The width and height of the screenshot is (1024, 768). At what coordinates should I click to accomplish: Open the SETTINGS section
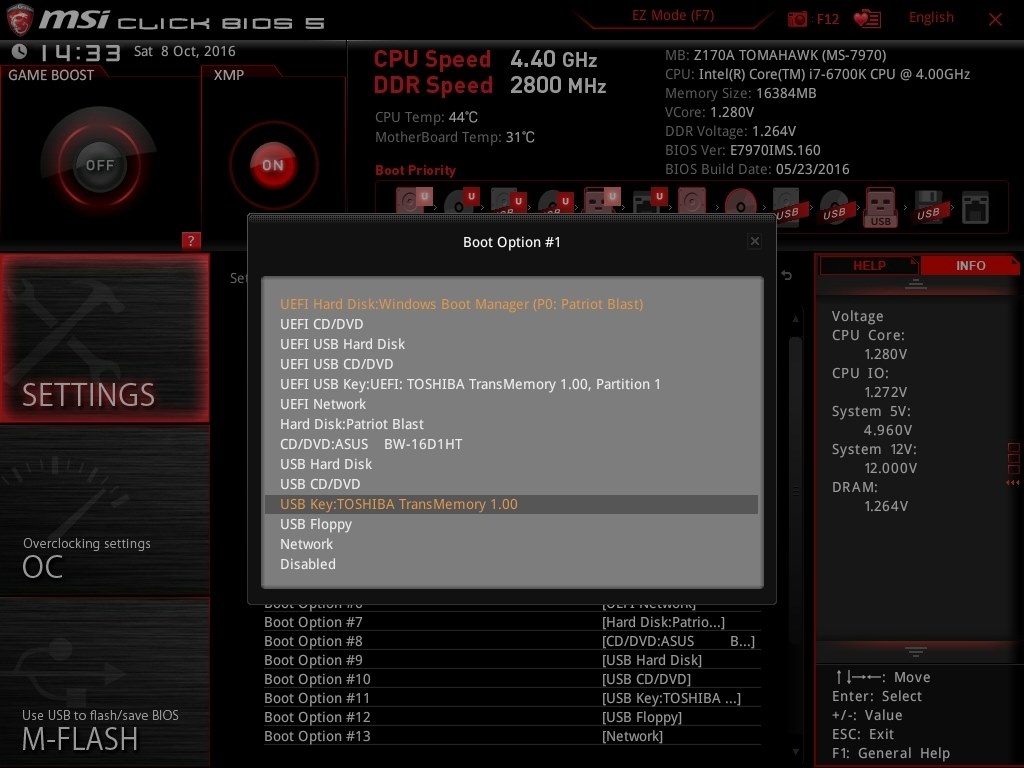pyautogui.click(x=104, y=338)
